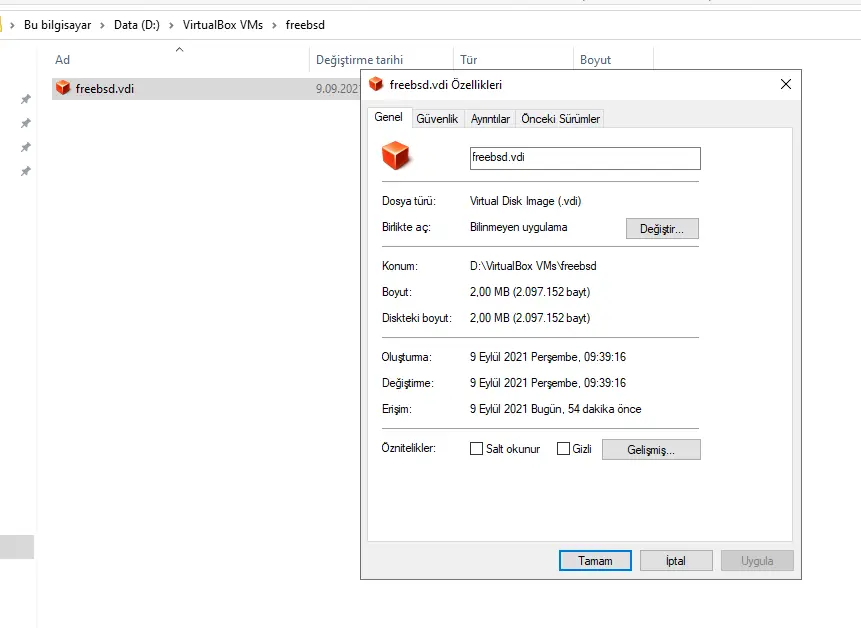This screenshot has width=861, height=628.
Task: Open the Gelişmiş... attributes options
Action: (x=651, y=450)
